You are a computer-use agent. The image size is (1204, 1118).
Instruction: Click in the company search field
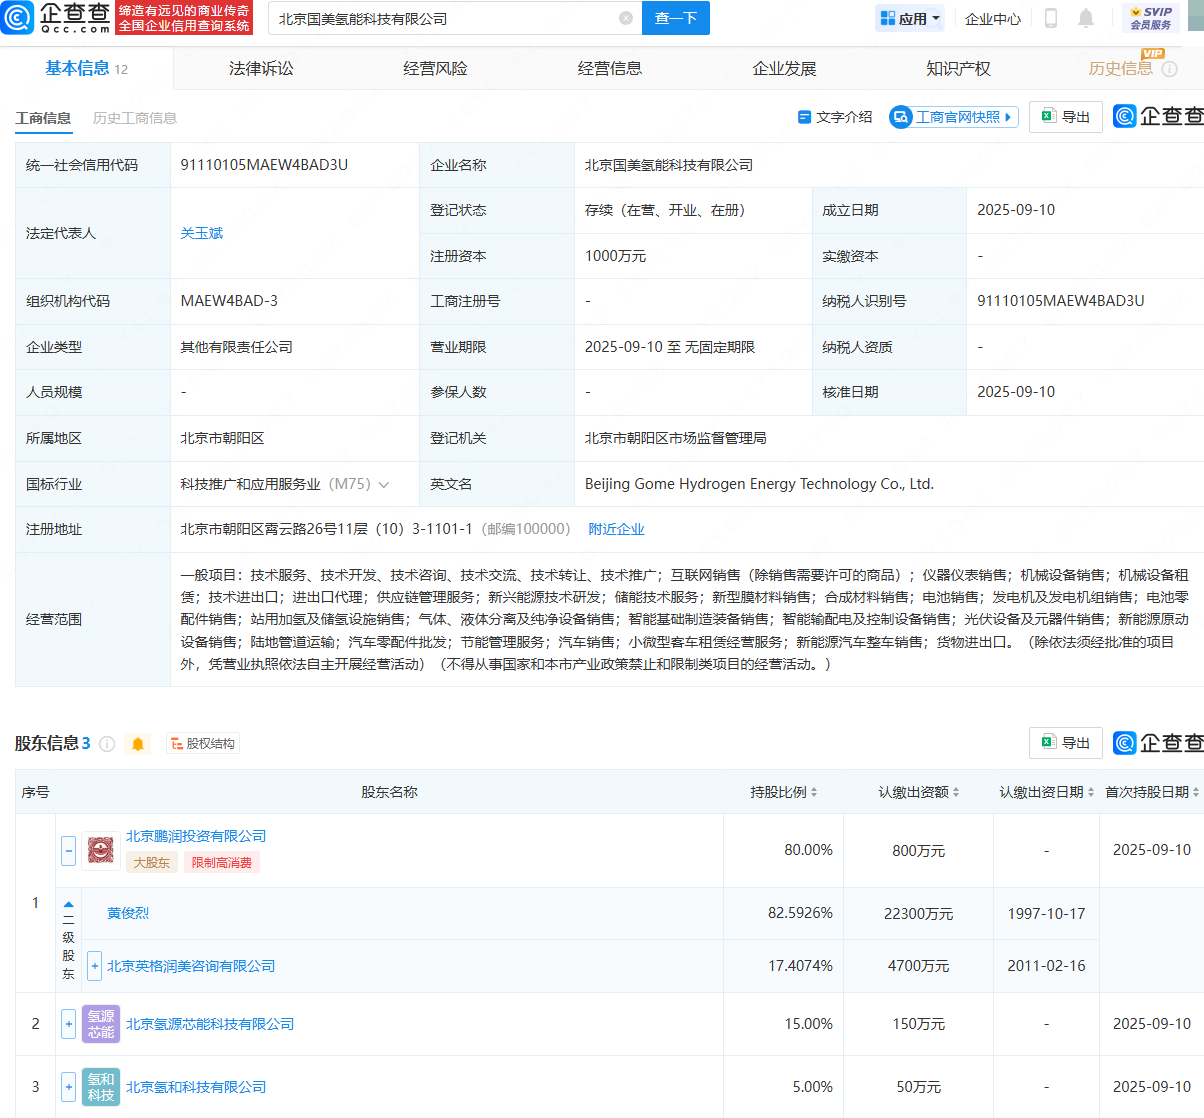(x=440, y=18)
